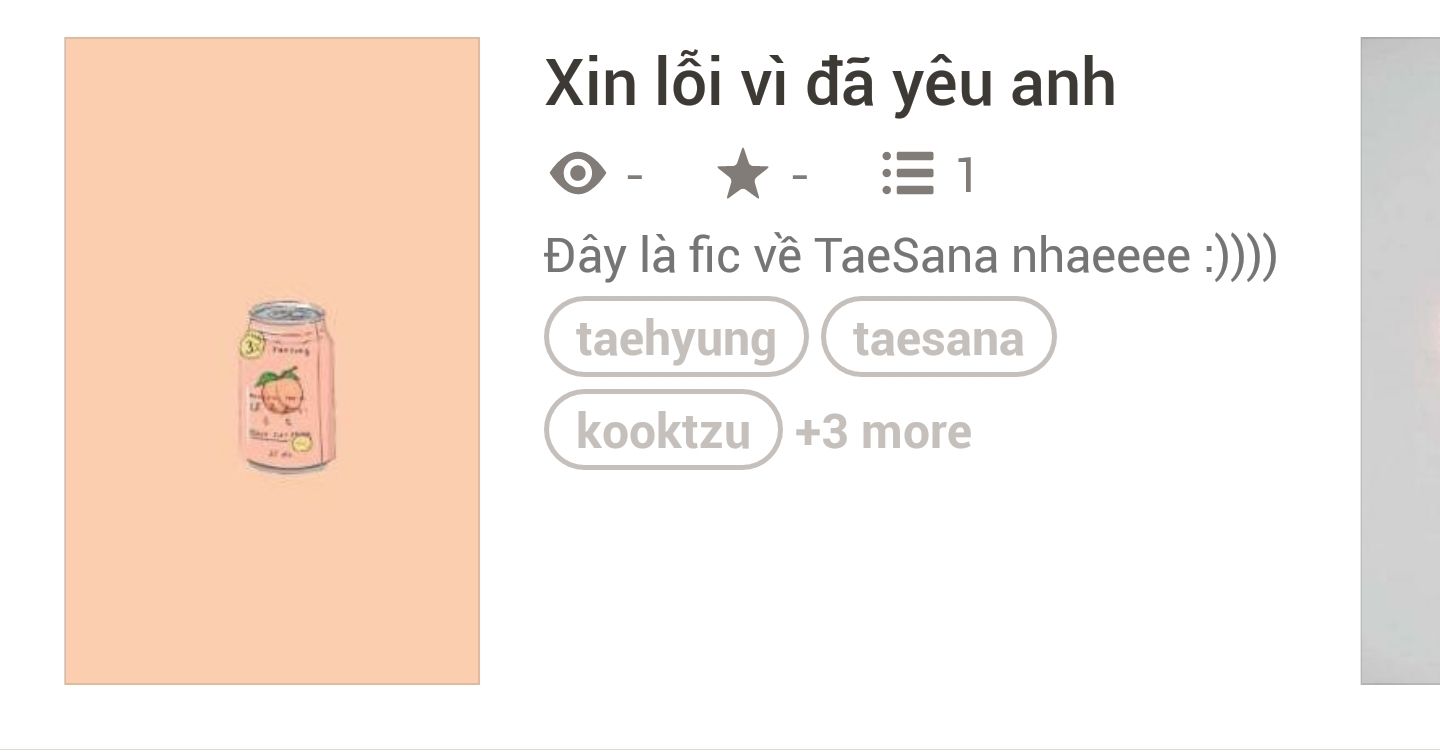This screenshot has height=756, width=1440.
Task: Open the peach-colored story cover
Action: tap(272, 361)
